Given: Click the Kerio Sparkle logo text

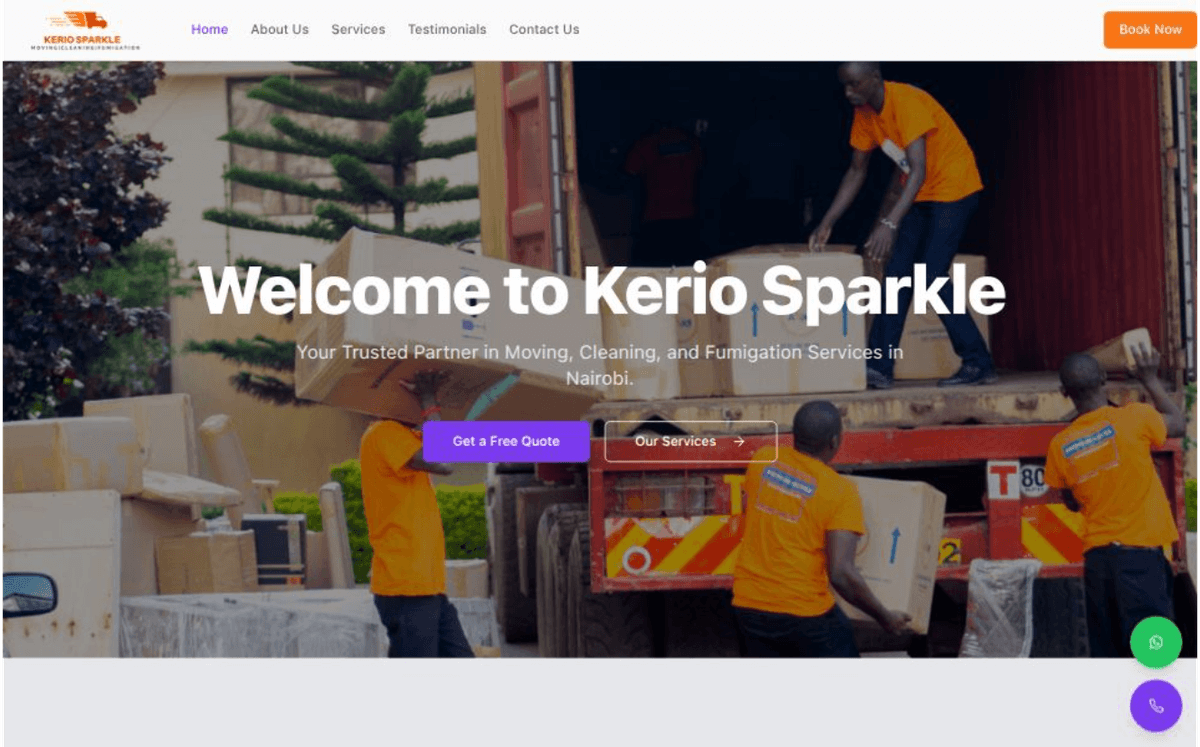Looking at the screenshot, I should click(x=84, y=38).
